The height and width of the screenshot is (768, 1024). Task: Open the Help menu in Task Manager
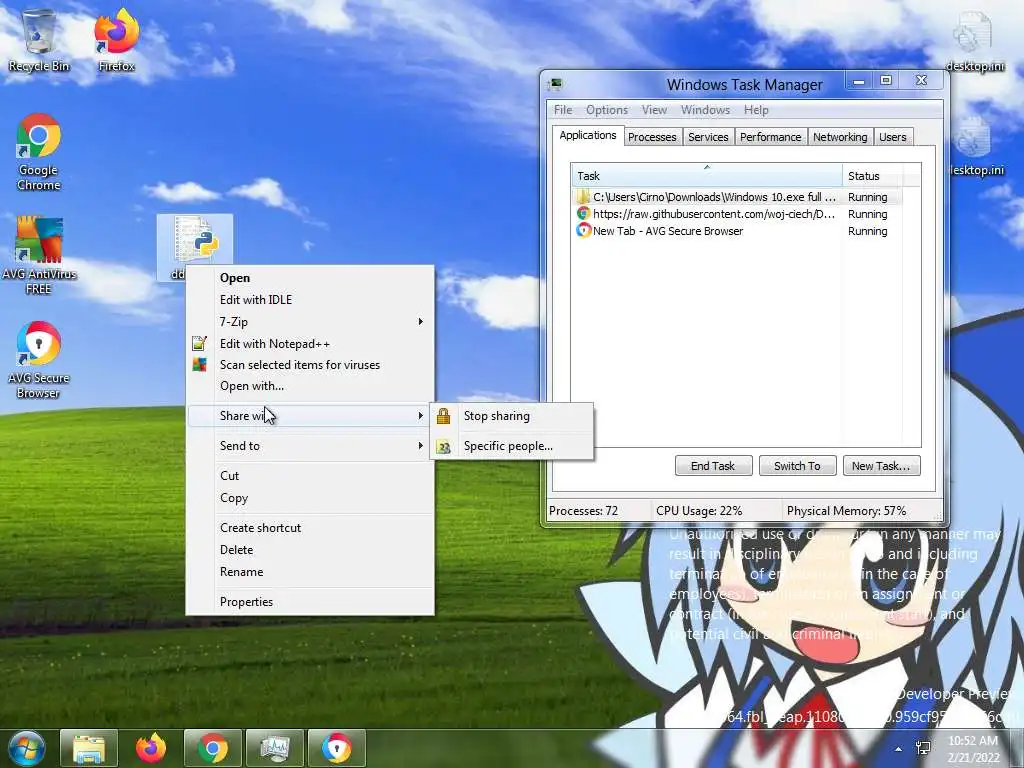(x=756, y=110)
